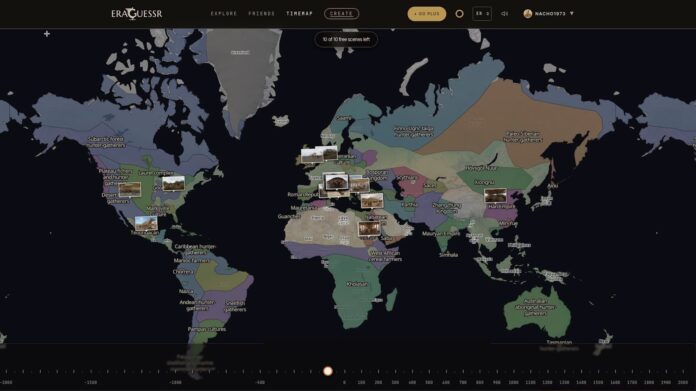Open the large scene thumbnail over Italy
Viewport: 696px width, 391px height.
[x=336, y=182]
